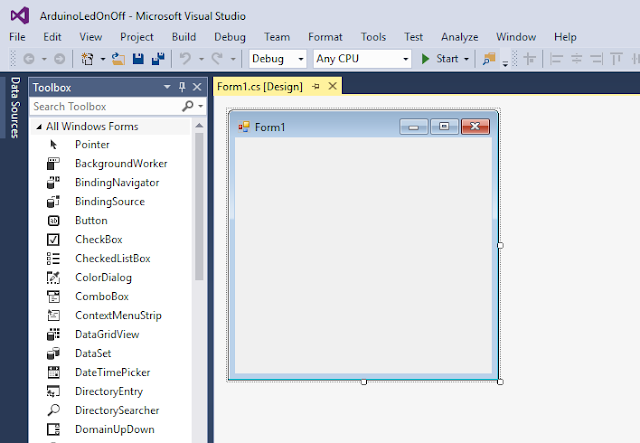
Task: Click the Navigate Forward toolbar icon
Action: [x=60, y=59]
